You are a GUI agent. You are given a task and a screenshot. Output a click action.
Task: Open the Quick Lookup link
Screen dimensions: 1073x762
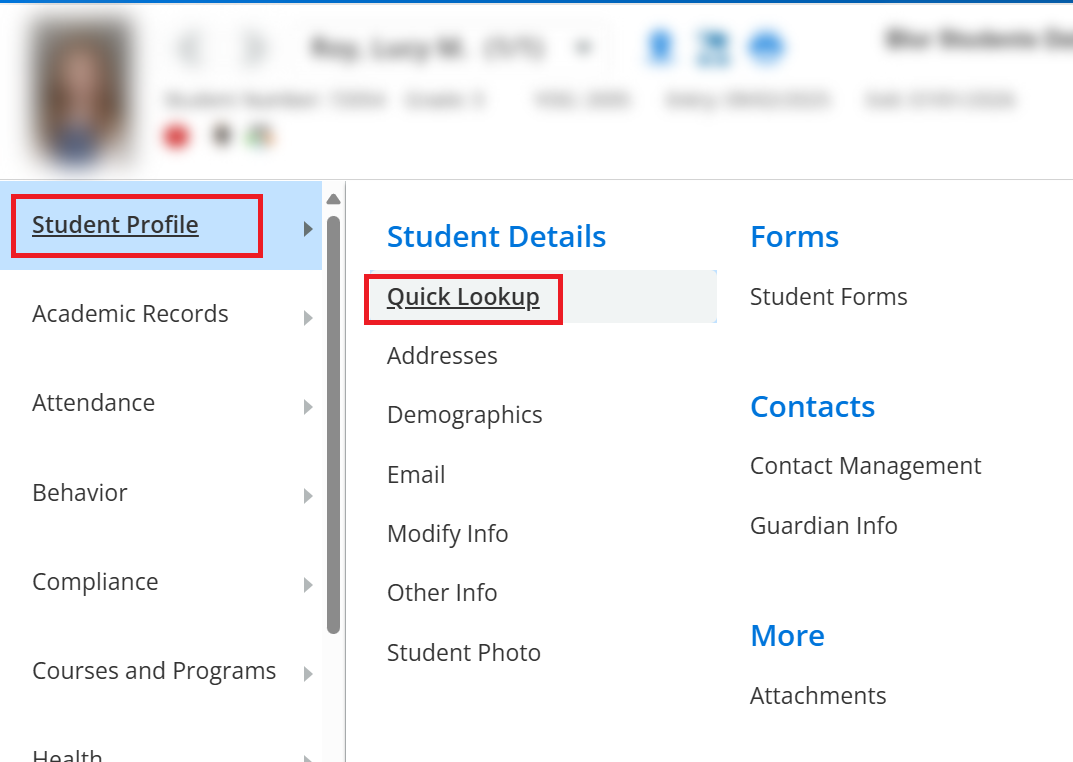coord(463,298)
